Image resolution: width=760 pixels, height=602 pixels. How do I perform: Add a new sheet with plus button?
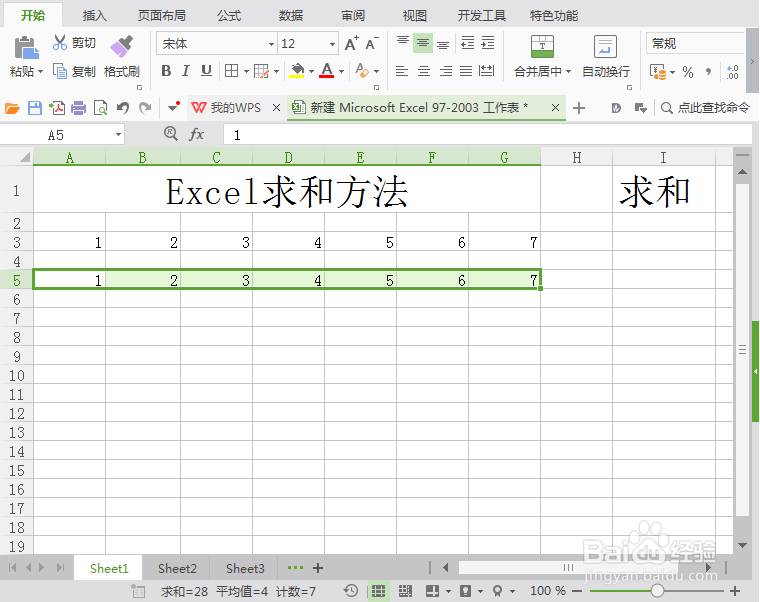coord(318,568)
